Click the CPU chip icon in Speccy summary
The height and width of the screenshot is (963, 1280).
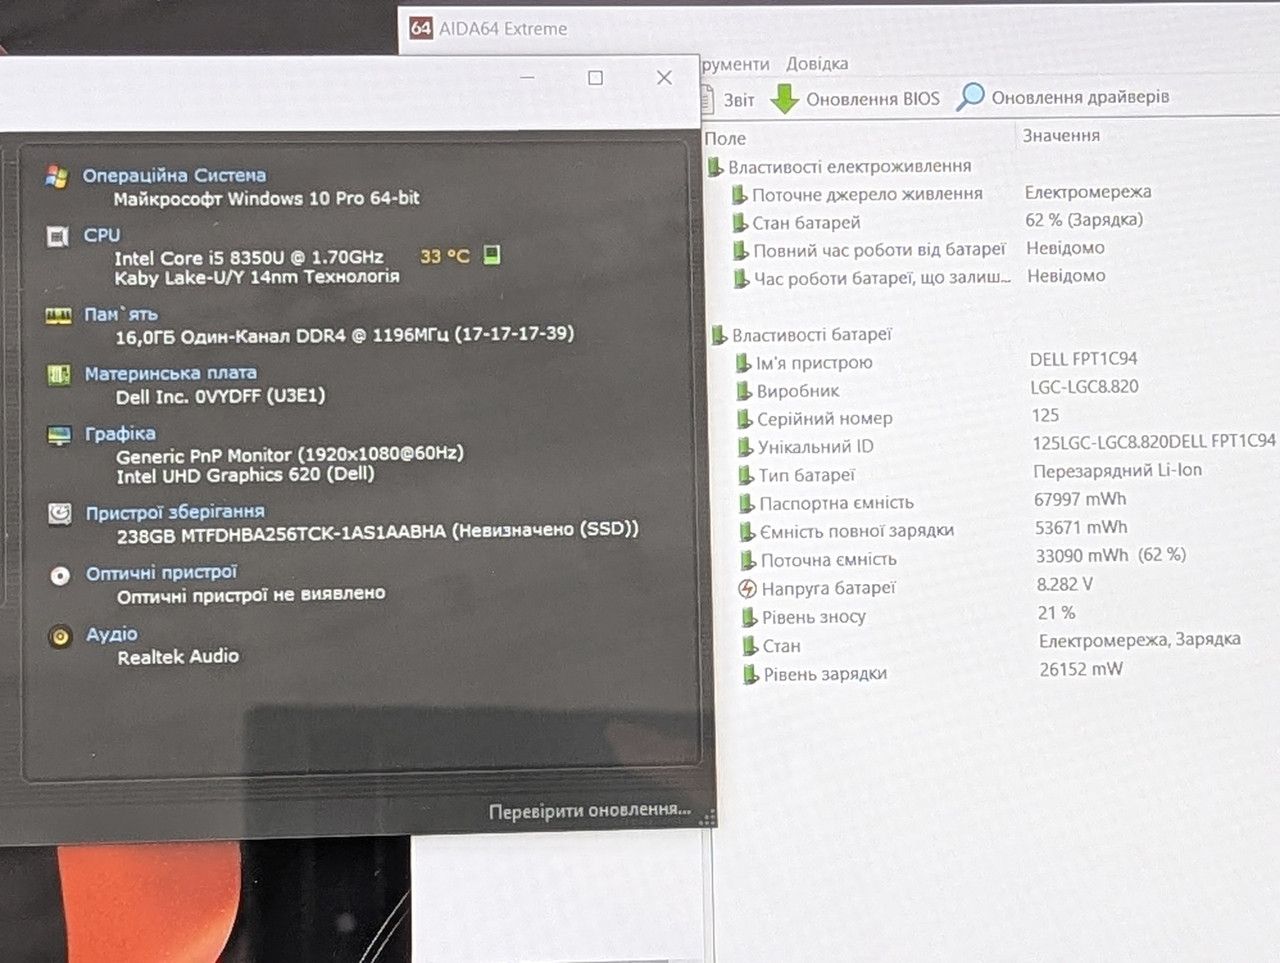58,236
